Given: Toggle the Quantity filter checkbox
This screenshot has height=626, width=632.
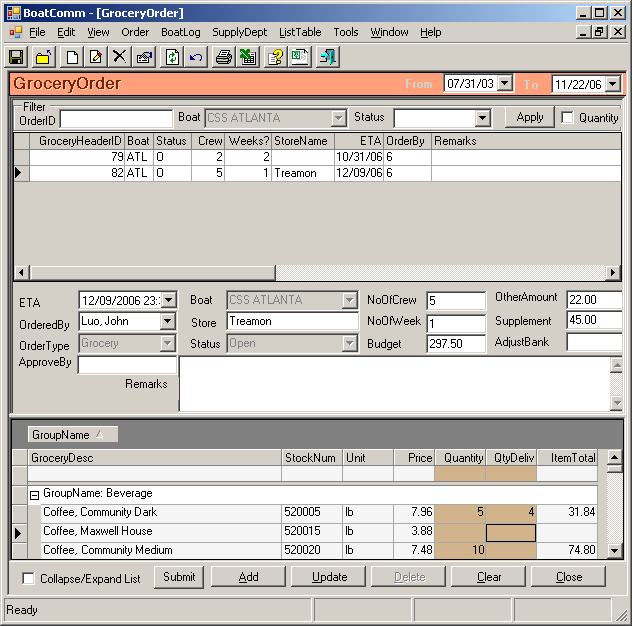Looking at the screenshot, I should pos(567,118).
